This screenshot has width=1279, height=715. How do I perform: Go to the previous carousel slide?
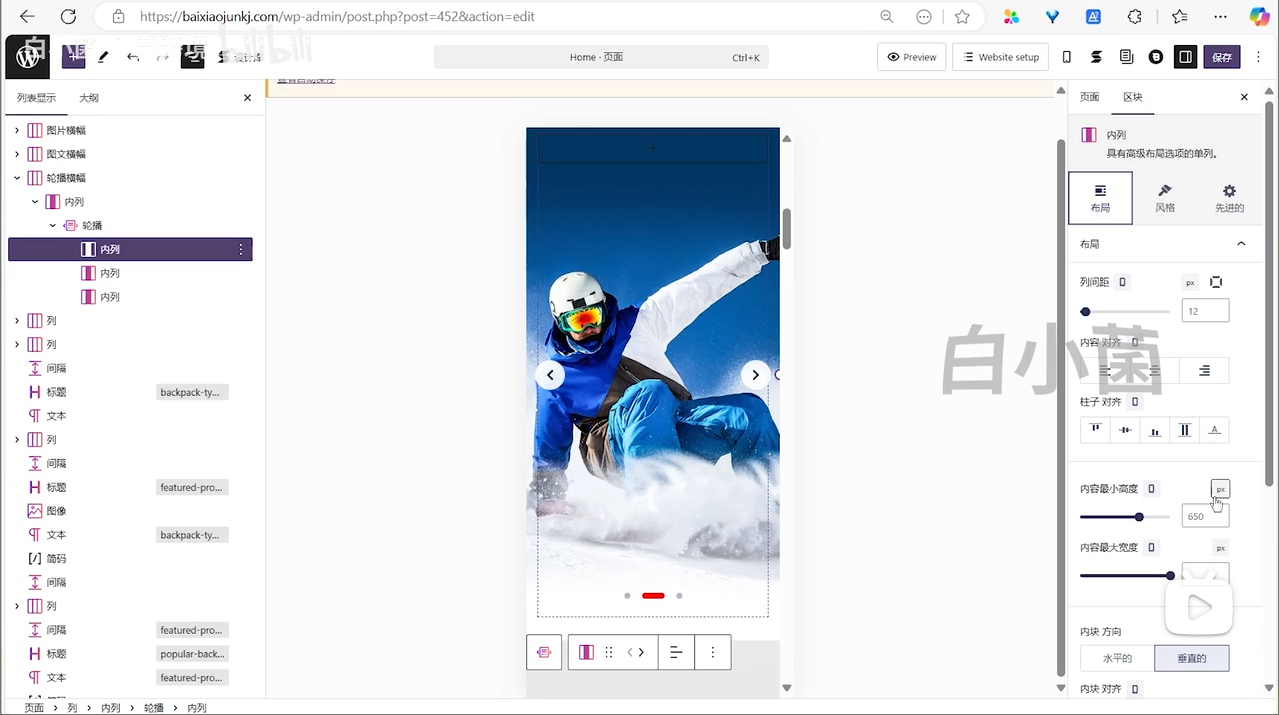(550, 375)
